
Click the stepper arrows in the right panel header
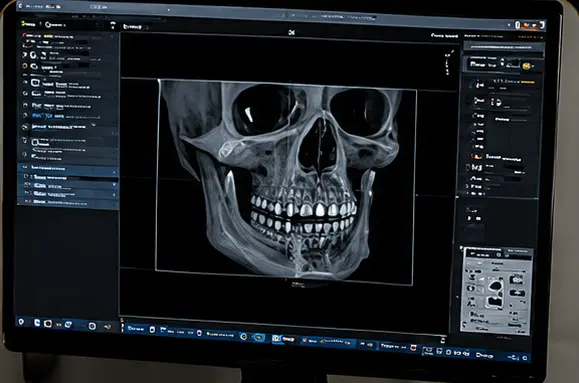pyautogui.click(x=502, y=63)
